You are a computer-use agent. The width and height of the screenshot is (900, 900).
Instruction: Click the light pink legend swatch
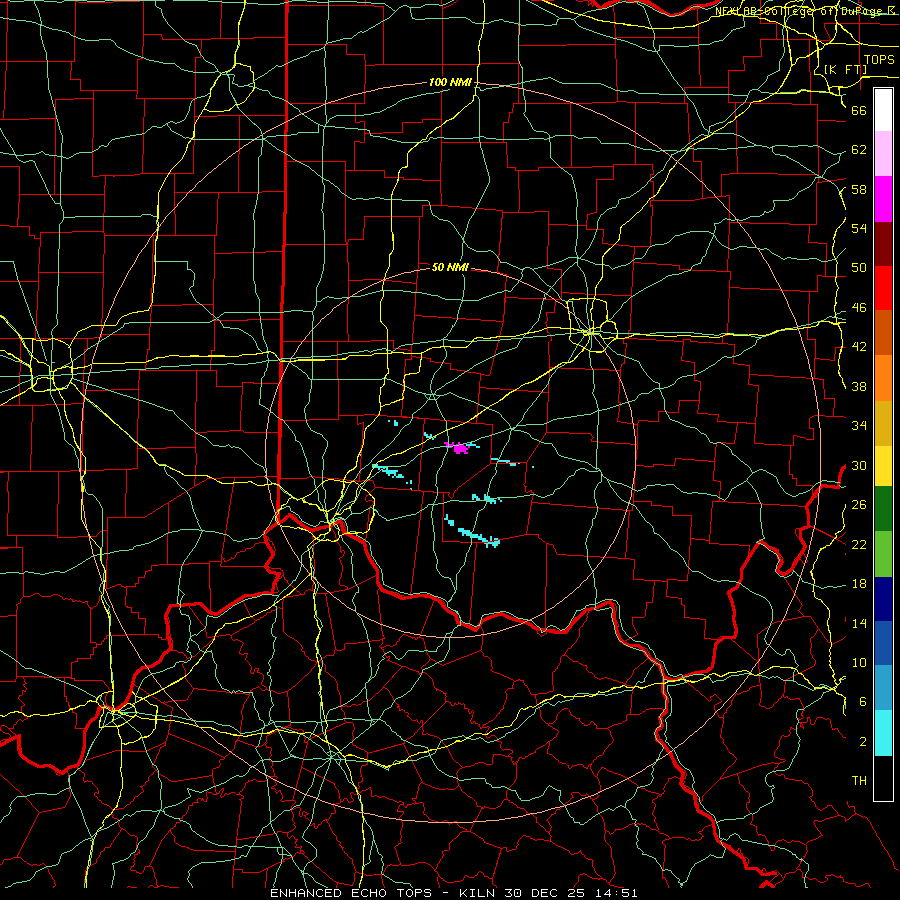pyautogui.click(x=883, y=154)
